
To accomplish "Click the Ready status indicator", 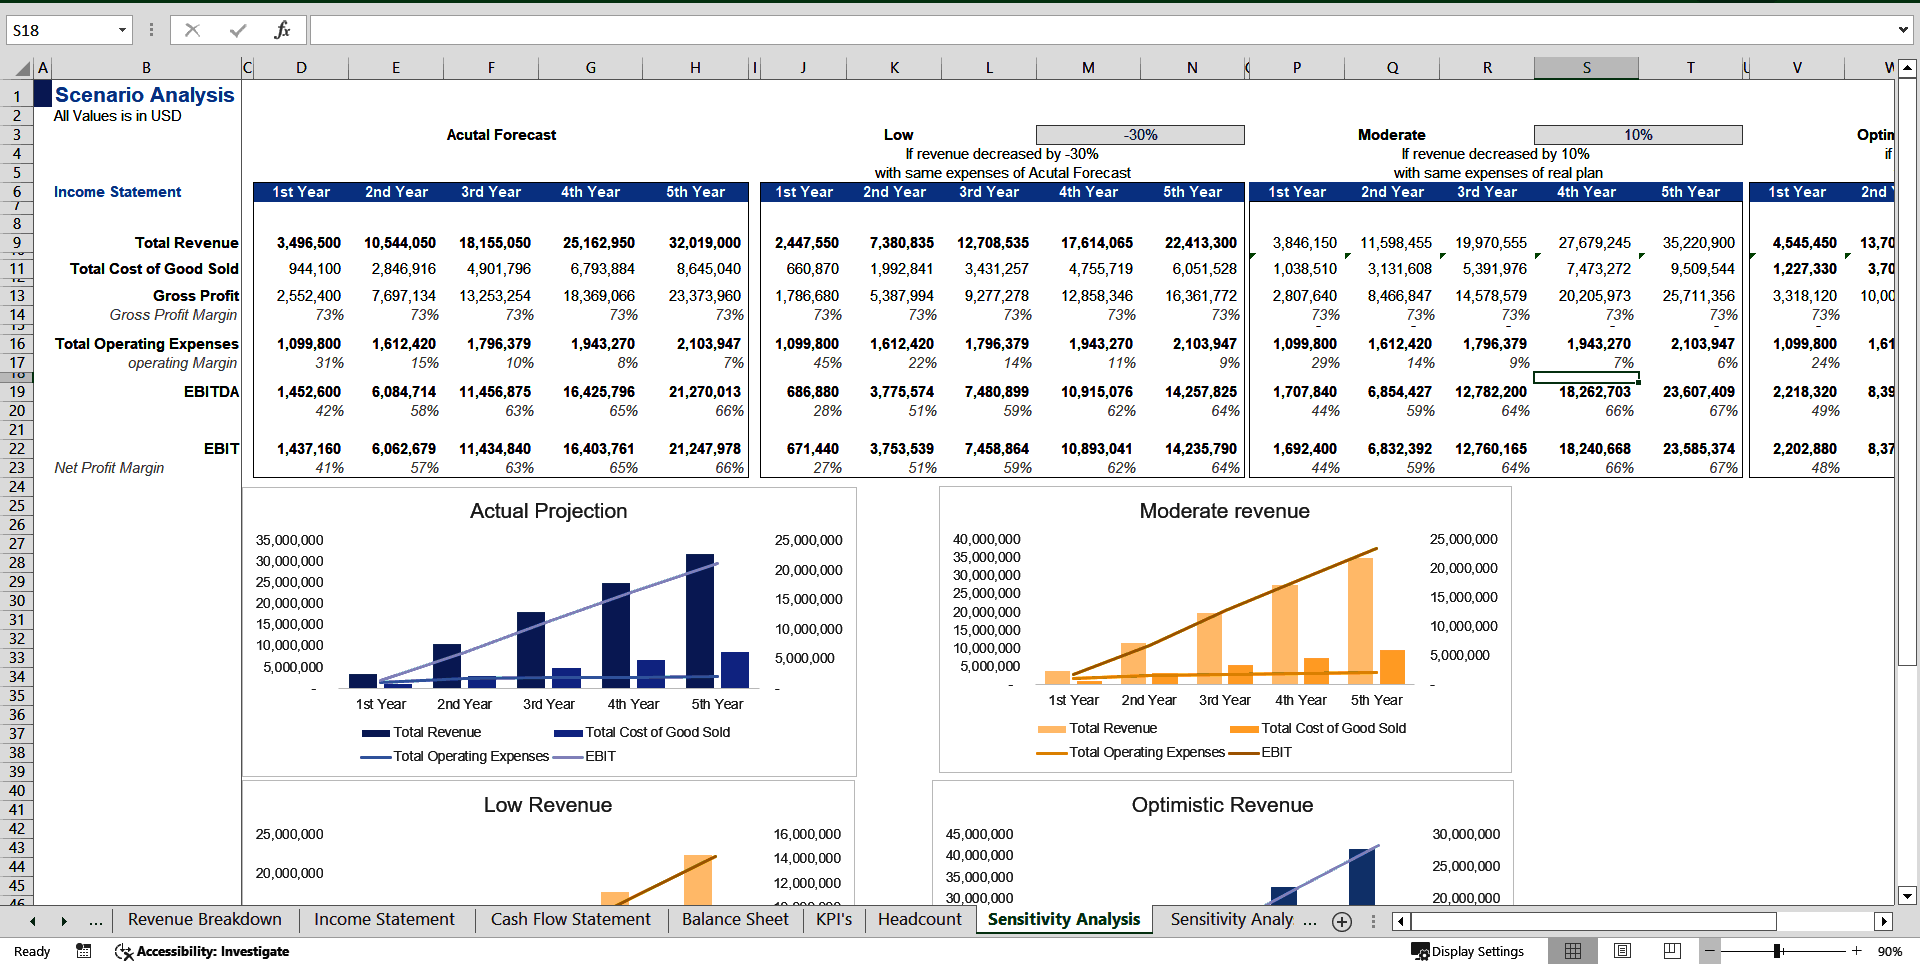I will (x=32, y=951).
